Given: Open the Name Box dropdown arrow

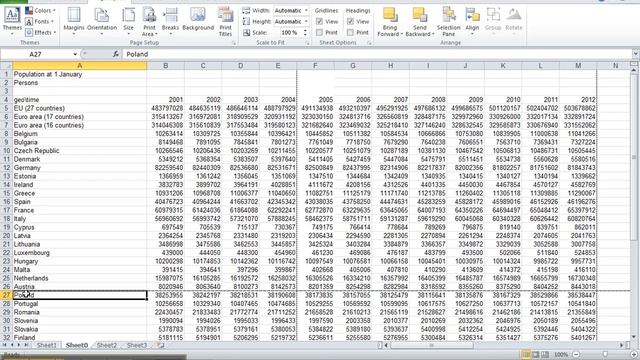Looking at the screenshot, I should (x=75, y=54).
